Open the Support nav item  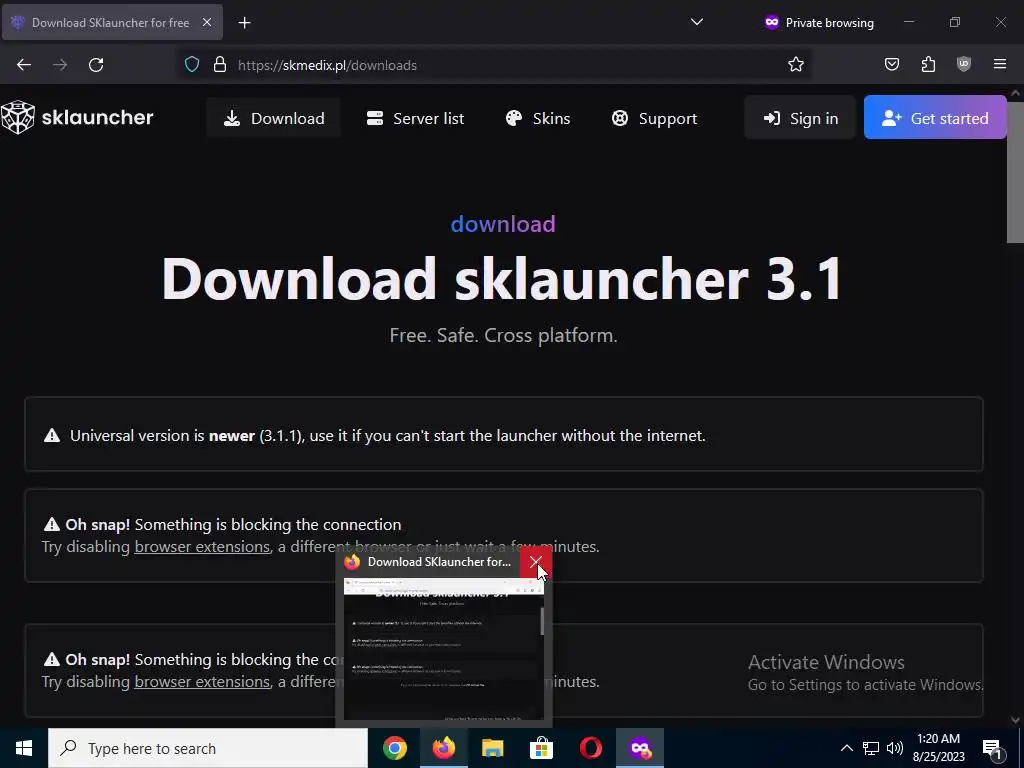pyautogui.click(x=654, y=118)
